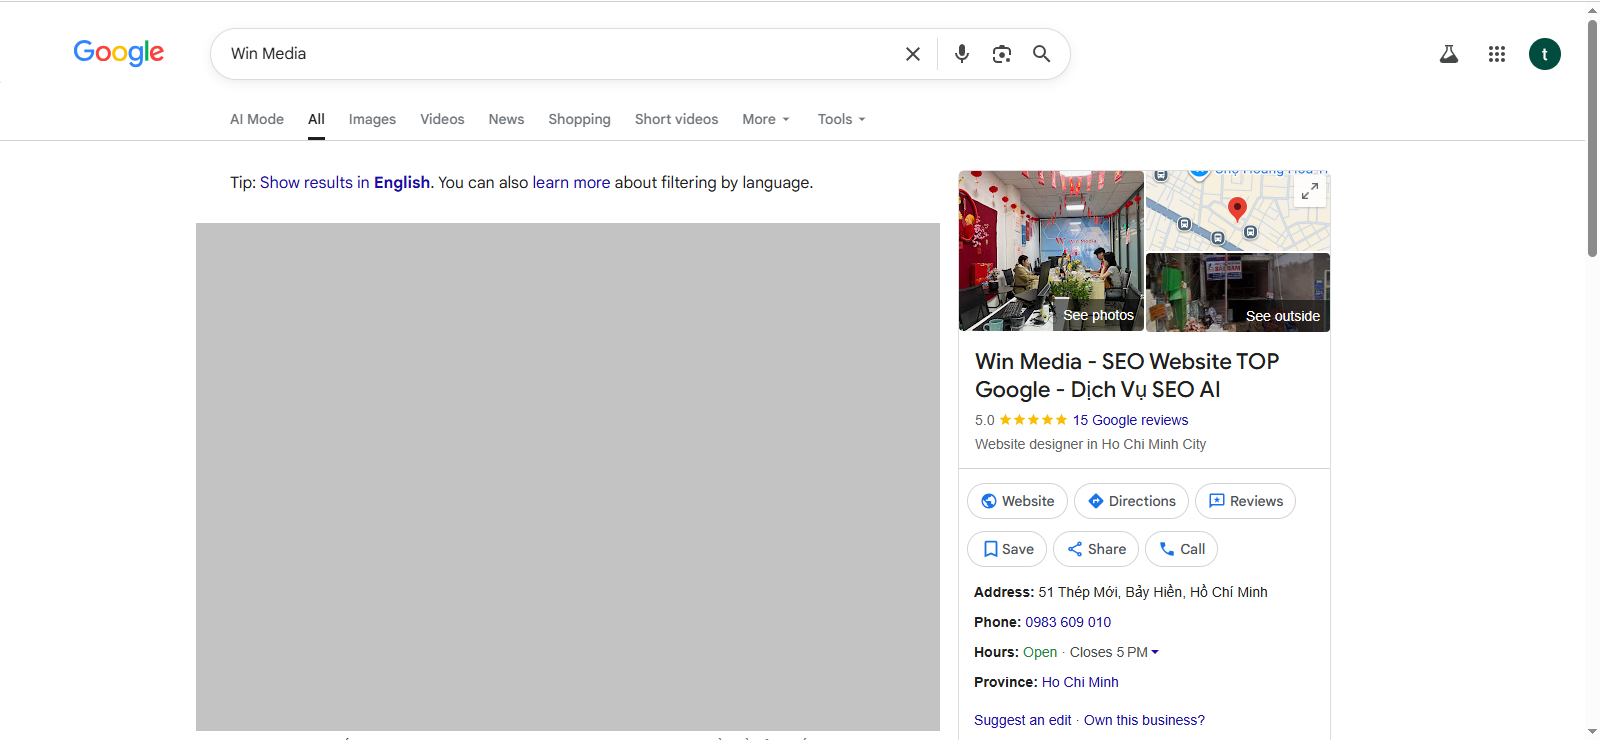The height and width of the screenshot is (740, 1600).
Task: Open Search by image camera icon
Action: 1002,54
